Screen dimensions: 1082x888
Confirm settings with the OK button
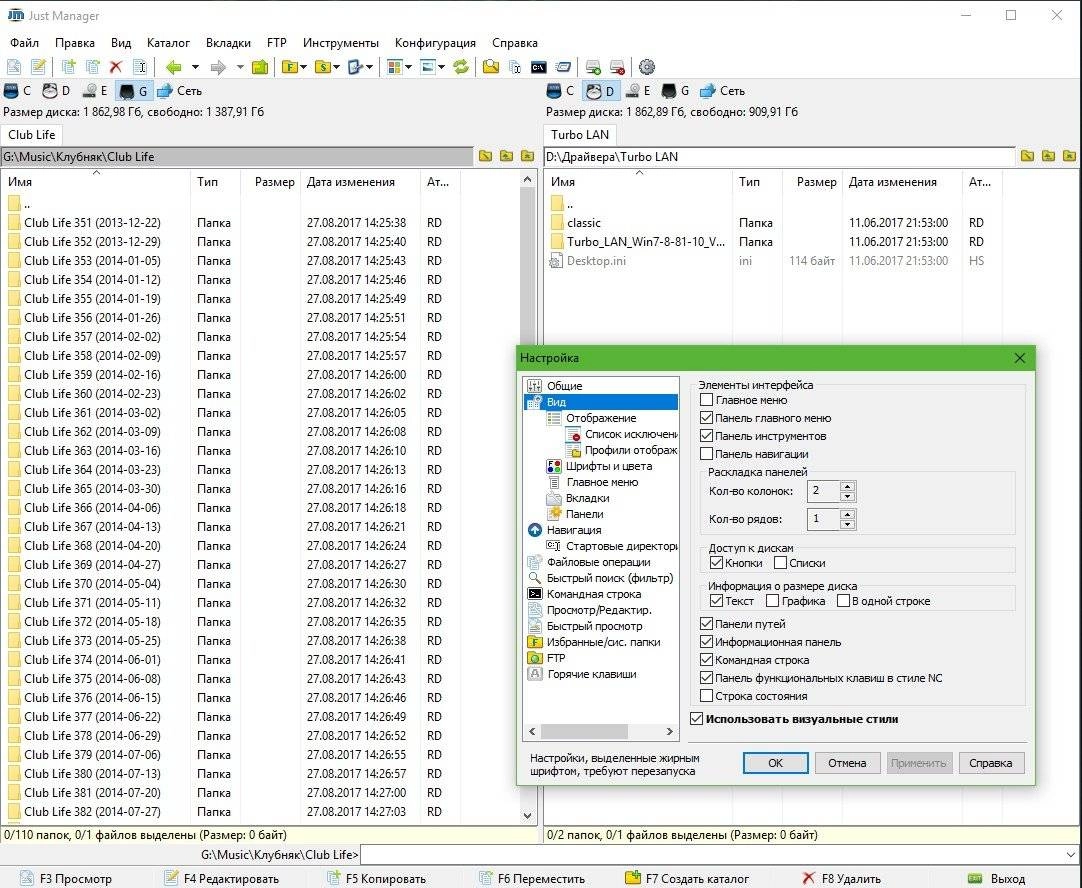776,762
